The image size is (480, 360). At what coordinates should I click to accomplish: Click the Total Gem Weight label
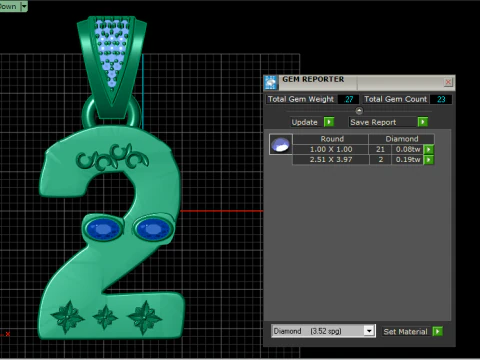[301, 99]
